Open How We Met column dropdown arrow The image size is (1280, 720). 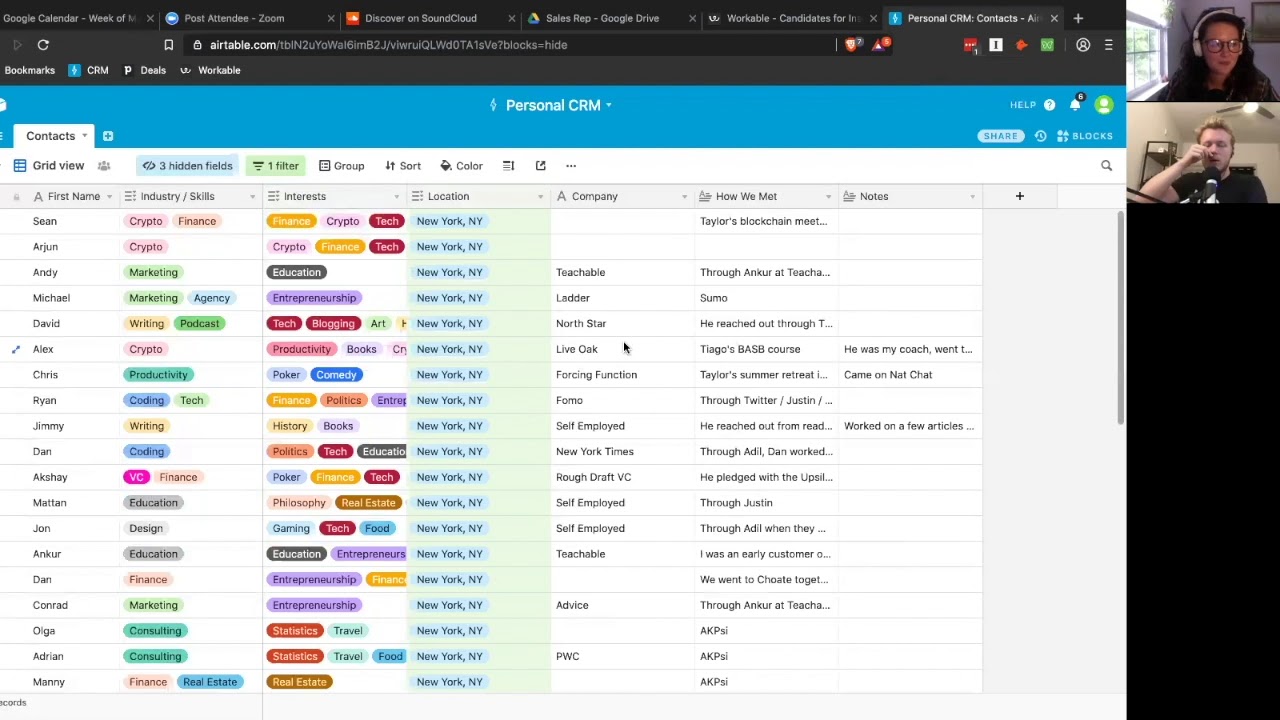click(x=828, y=196)
